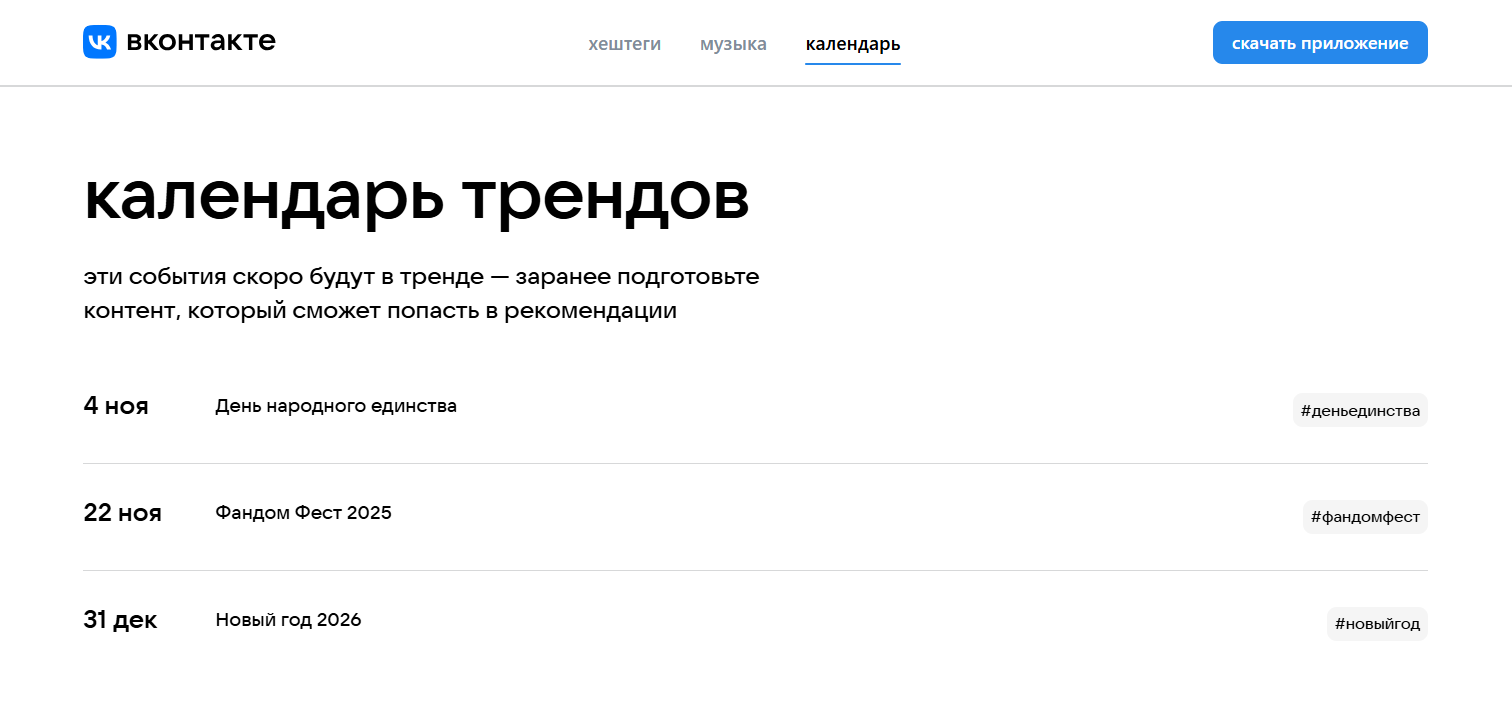The height and width of the screenshot is (720, 1512).
Task: Select the Новый год 2026 event
Action: tap(288, 620)
